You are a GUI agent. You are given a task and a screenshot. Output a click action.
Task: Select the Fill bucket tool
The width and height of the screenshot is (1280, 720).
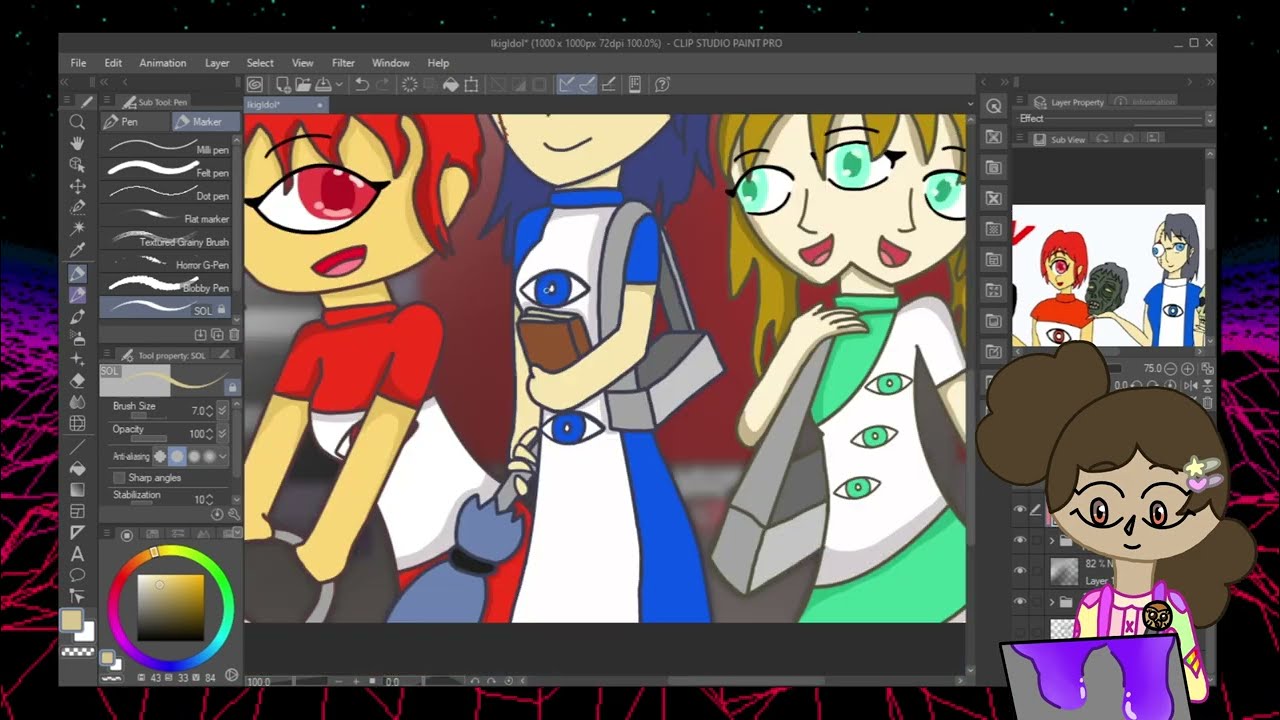77,467
